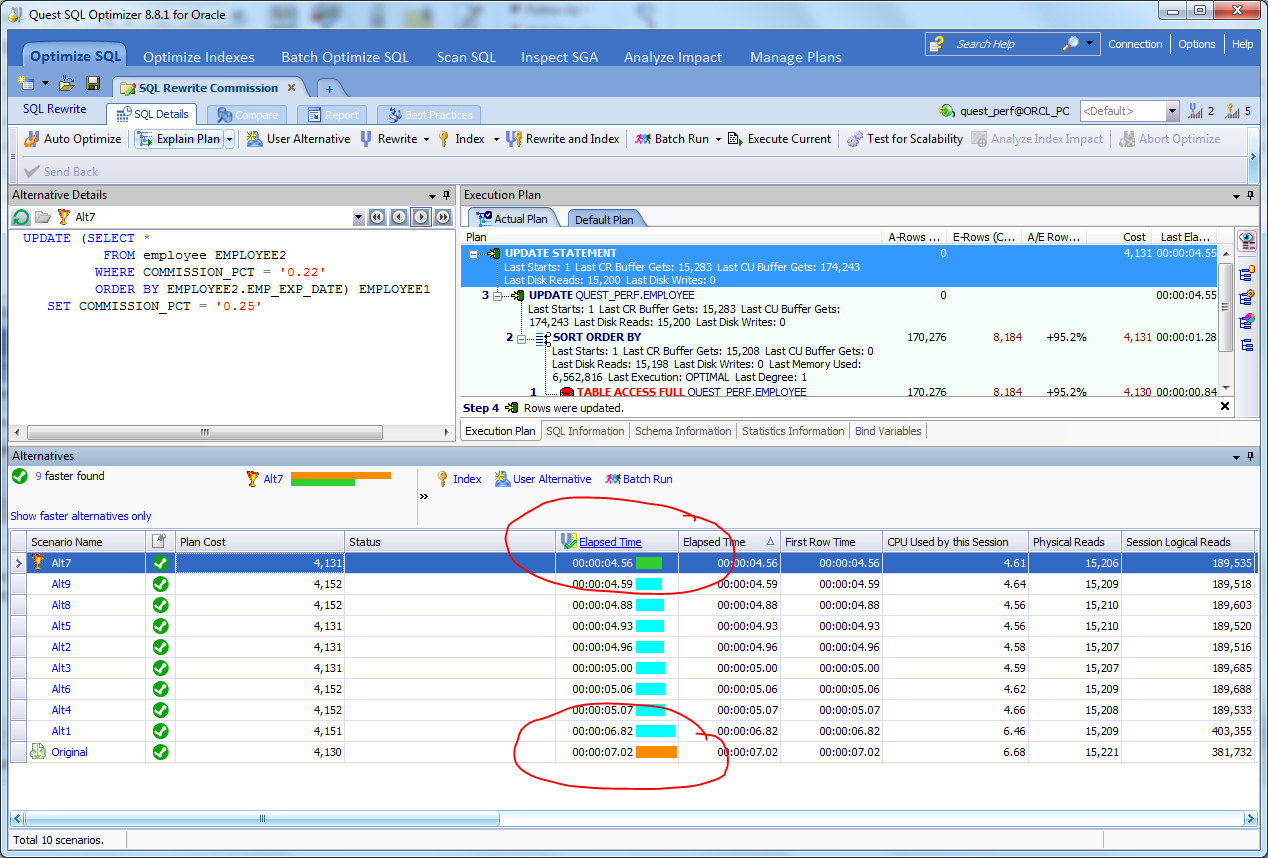Click the eye plan display icon in Execution Plan sidebar
Image resolution: width=1268 pixels, height=858 pixels.
click(1247, 241)
